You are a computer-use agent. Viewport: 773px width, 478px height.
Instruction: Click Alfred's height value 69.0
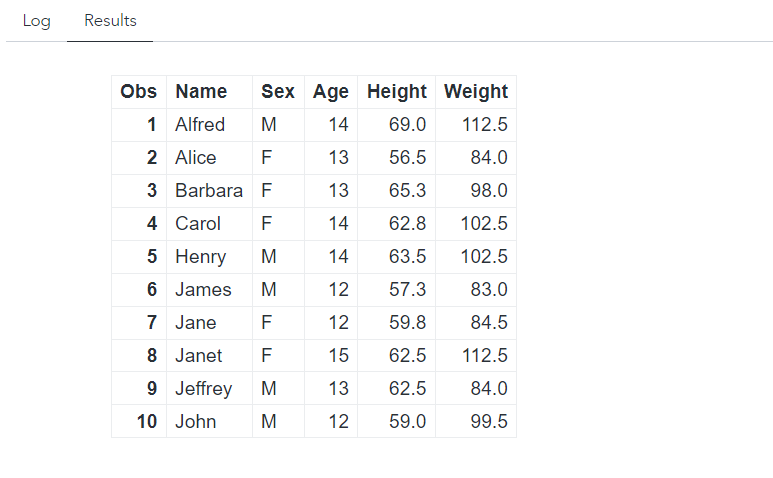click(407, 125)
